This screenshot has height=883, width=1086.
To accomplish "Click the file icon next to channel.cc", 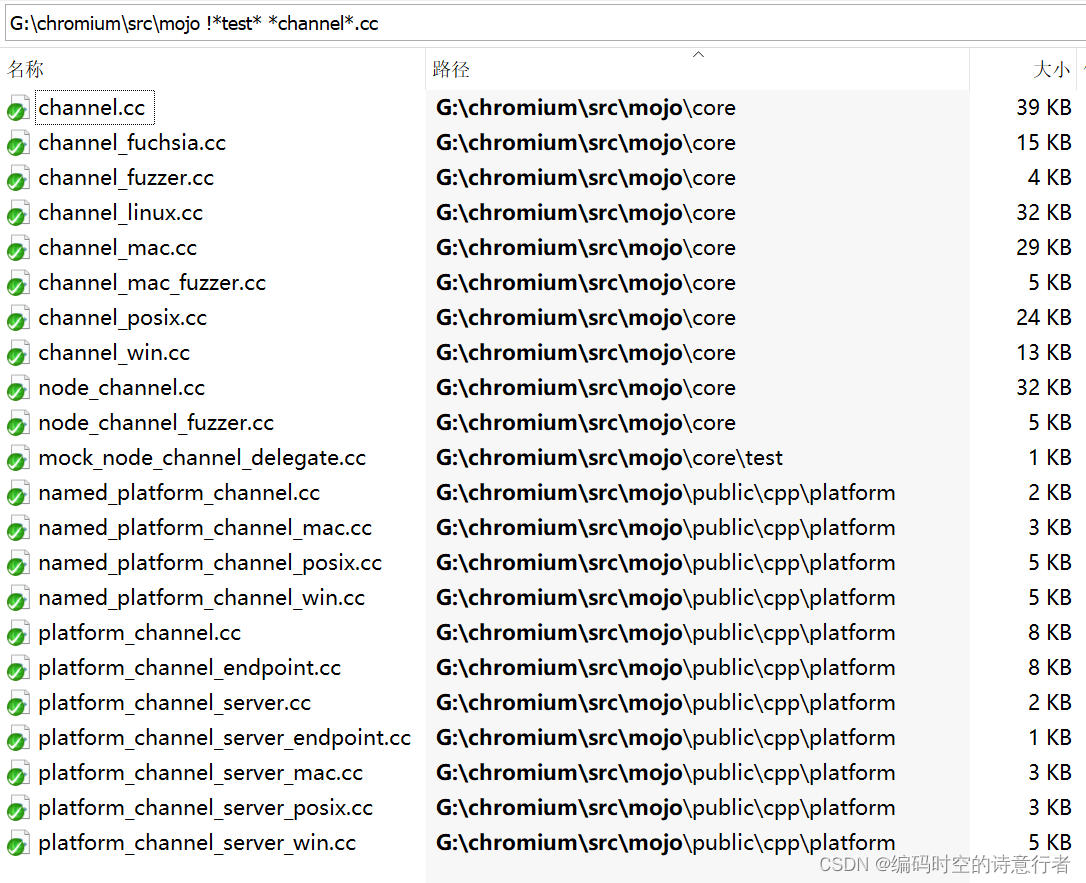I will tap(18, 109).
